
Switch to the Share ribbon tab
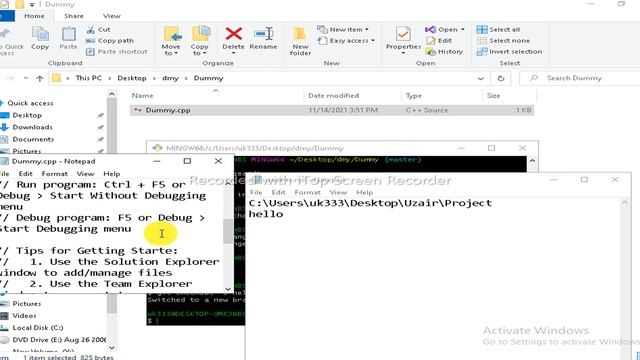(x=74, y=16)
